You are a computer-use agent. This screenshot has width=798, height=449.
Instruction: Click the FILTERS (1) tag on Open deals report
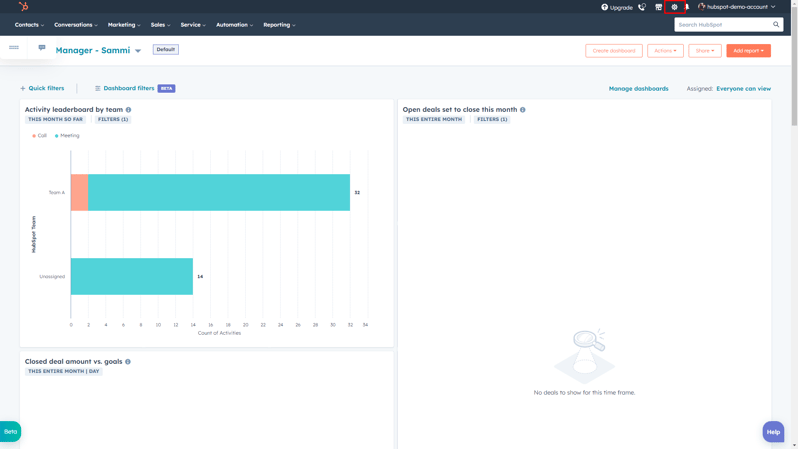492,119
